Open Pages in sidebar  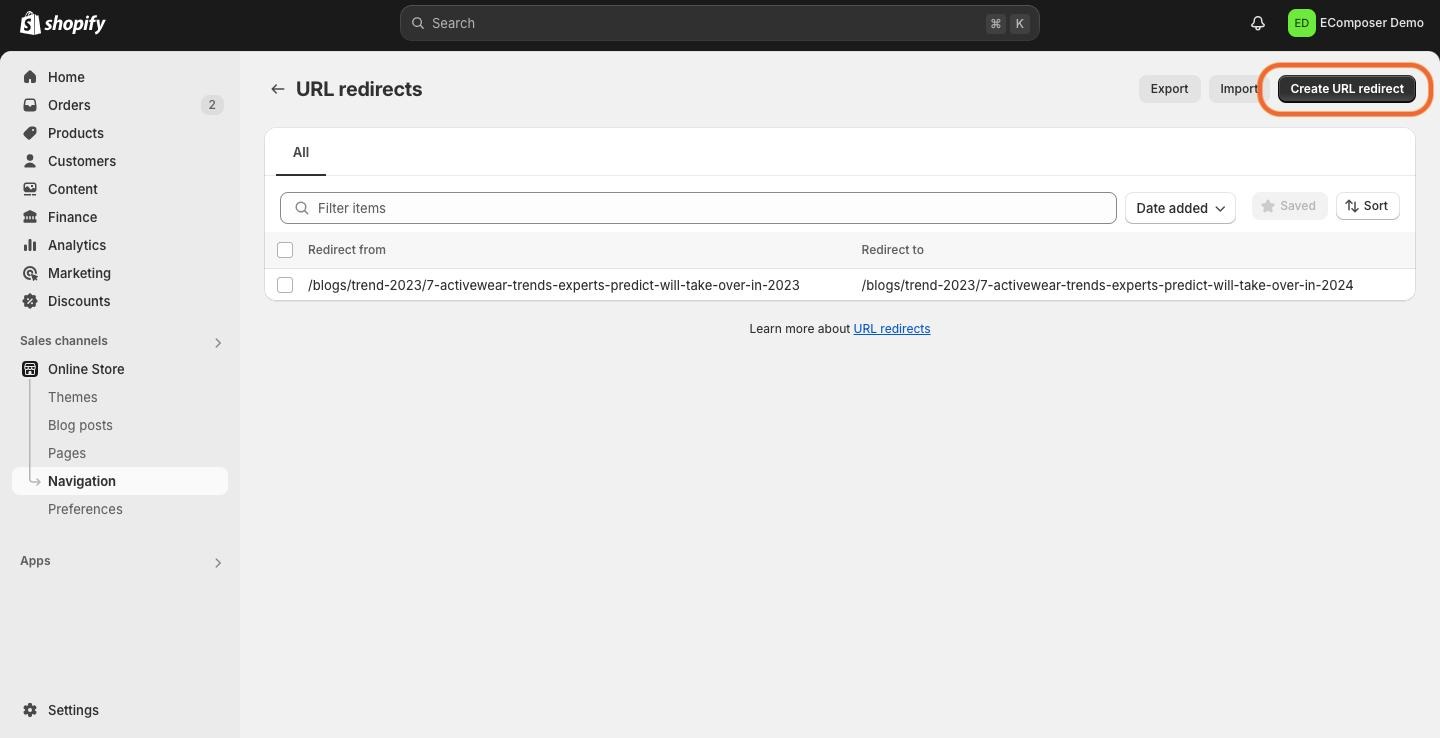click(x=67, y=453)
